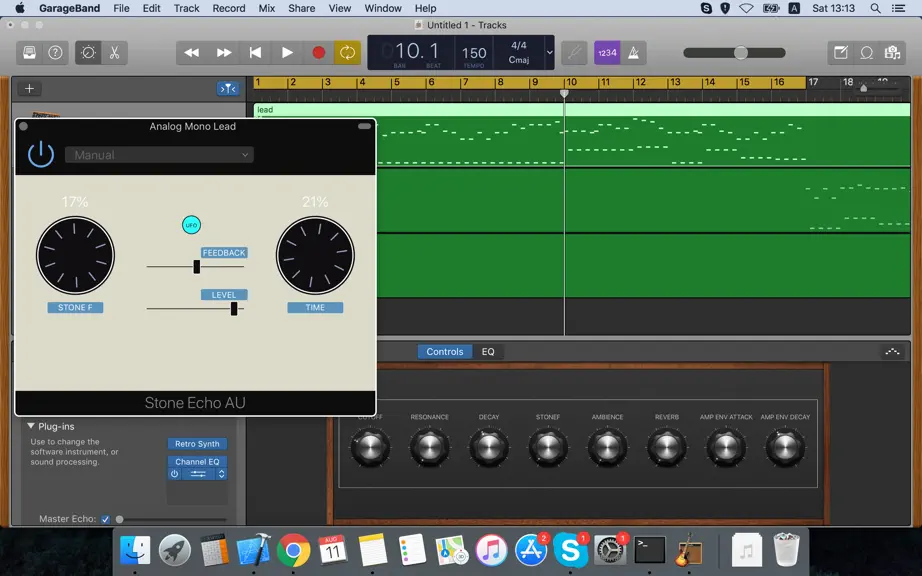
Task: Toggle Channel EQ power icon
Action: (175, 474)
